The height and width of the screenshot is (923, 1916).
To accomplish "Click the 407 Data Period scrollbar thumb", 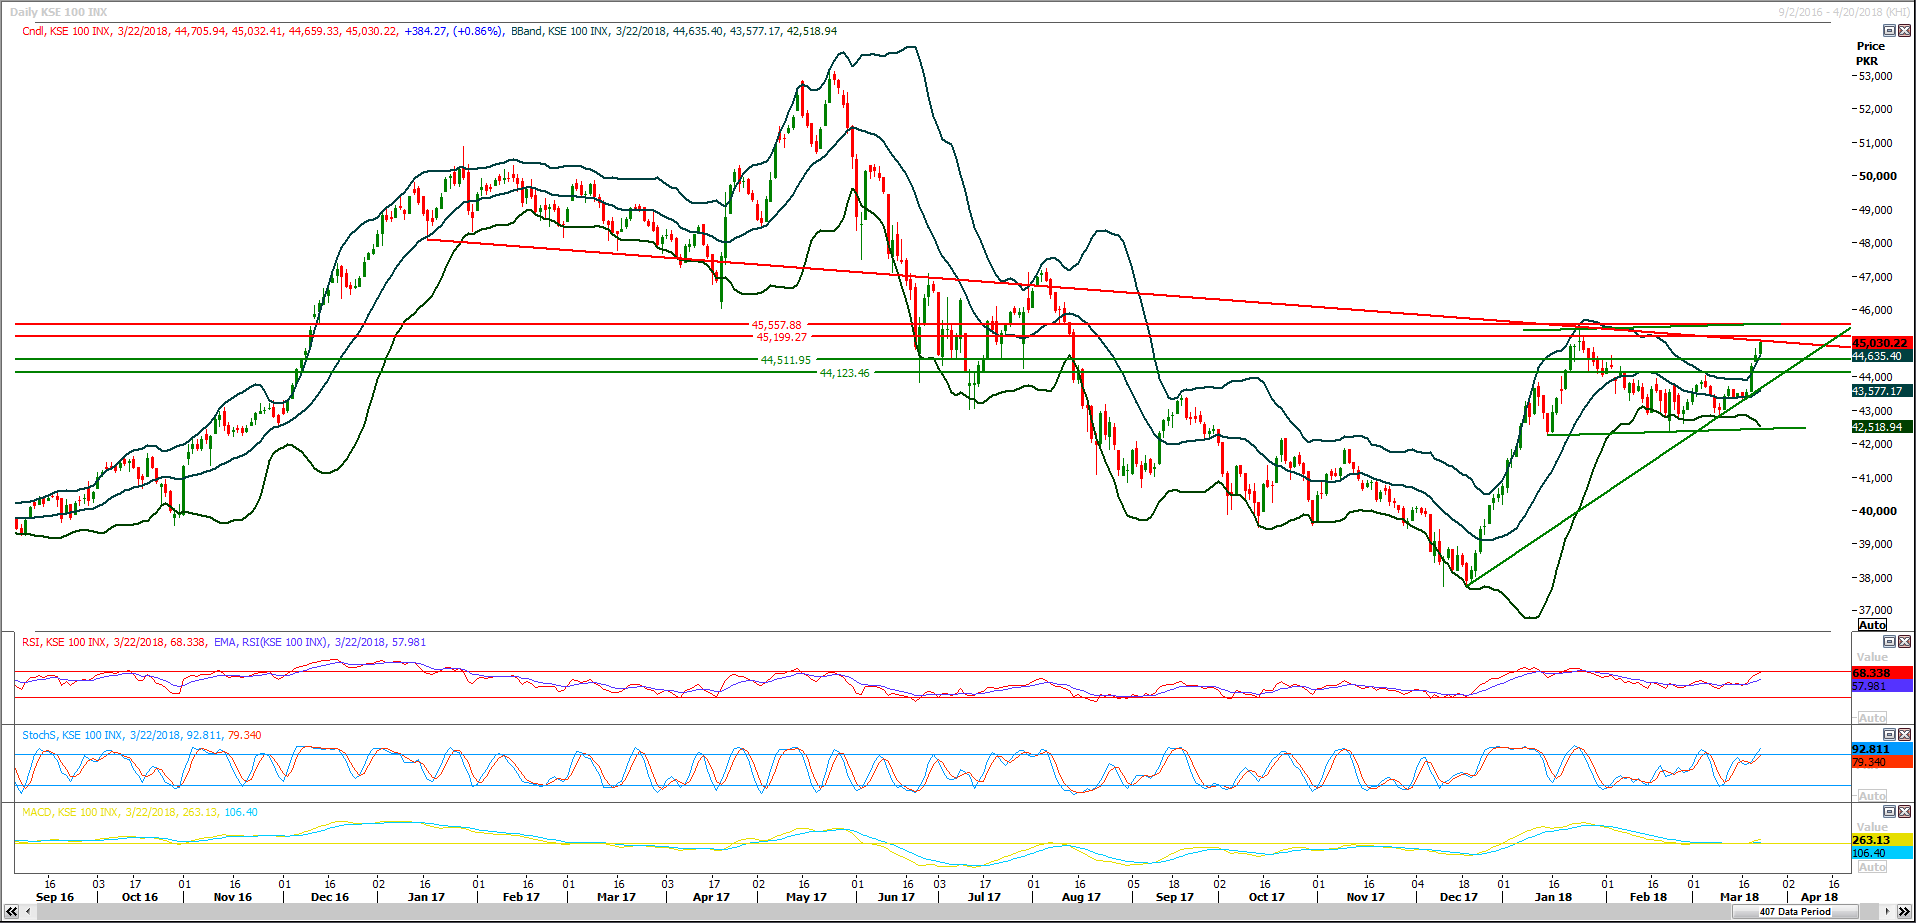I will 1795,912.
